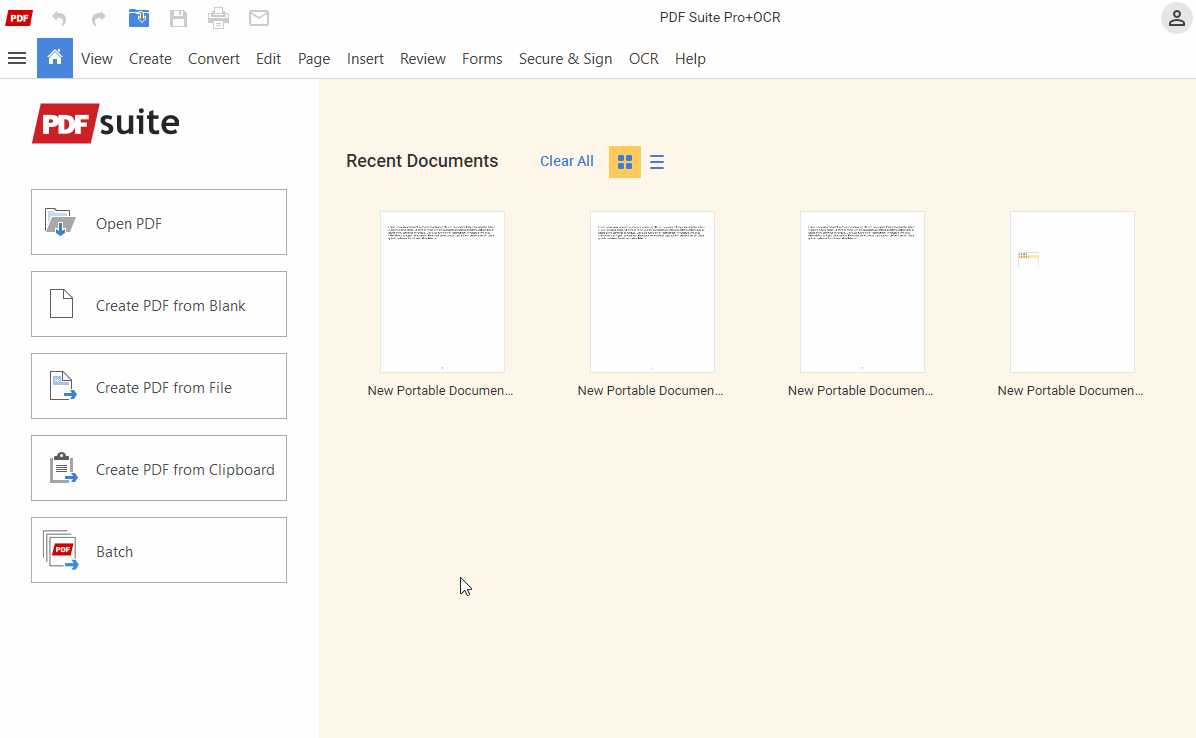Click the PDF suite logo in sidebar
The height and width of the screenshot is (738, 1196).
coord(105,123)
